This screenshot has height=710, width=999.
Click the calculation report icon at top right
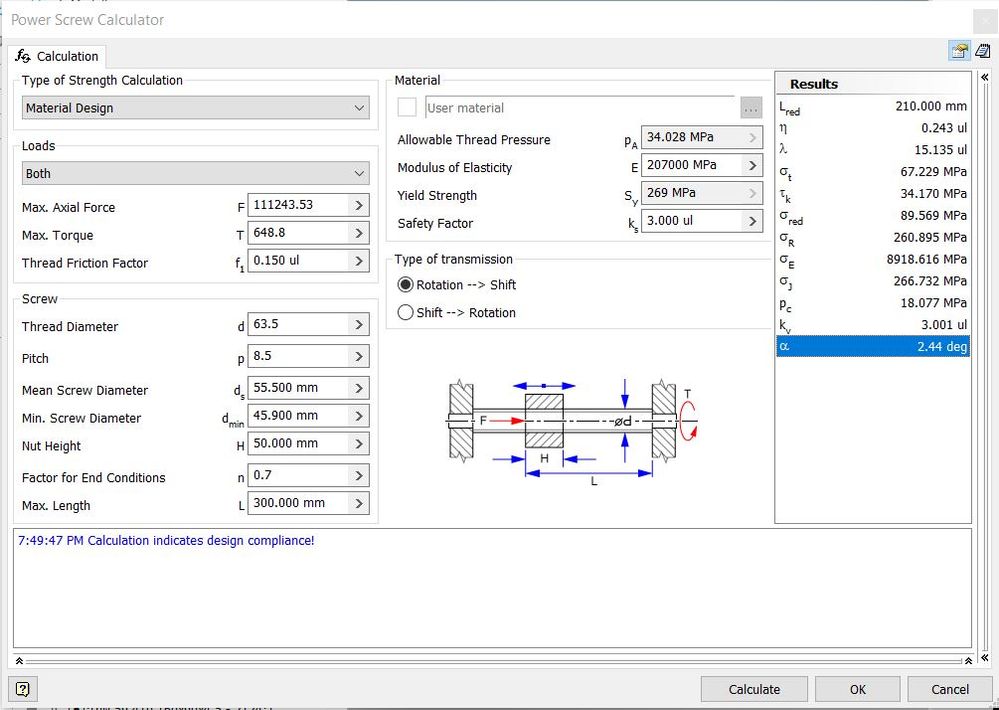[982, 51]
